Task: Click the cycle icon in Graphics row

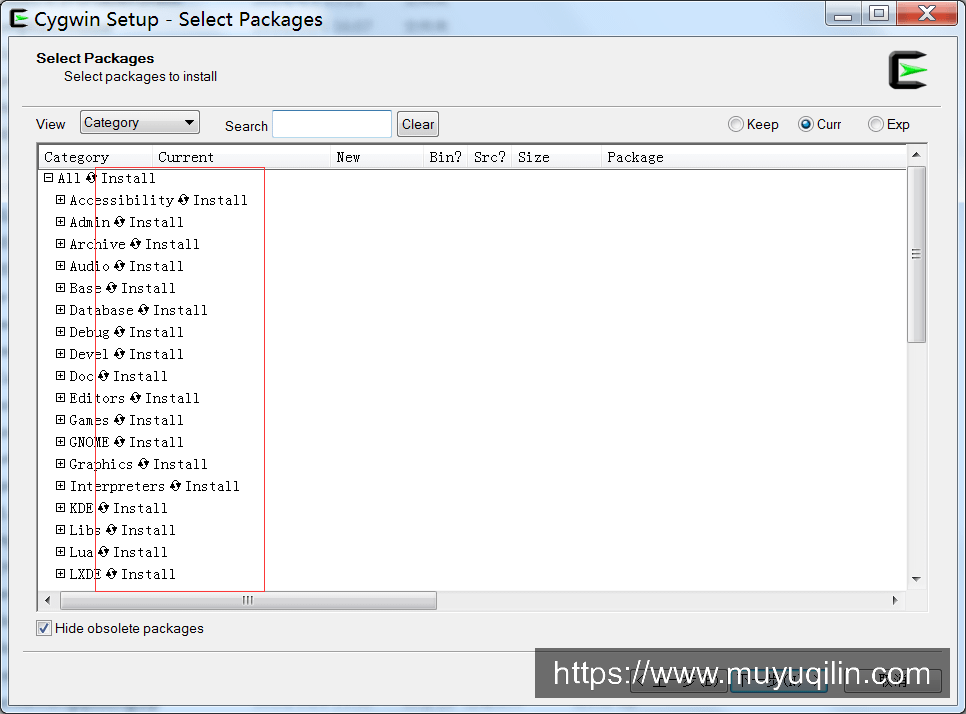Action: pos(144,464)
